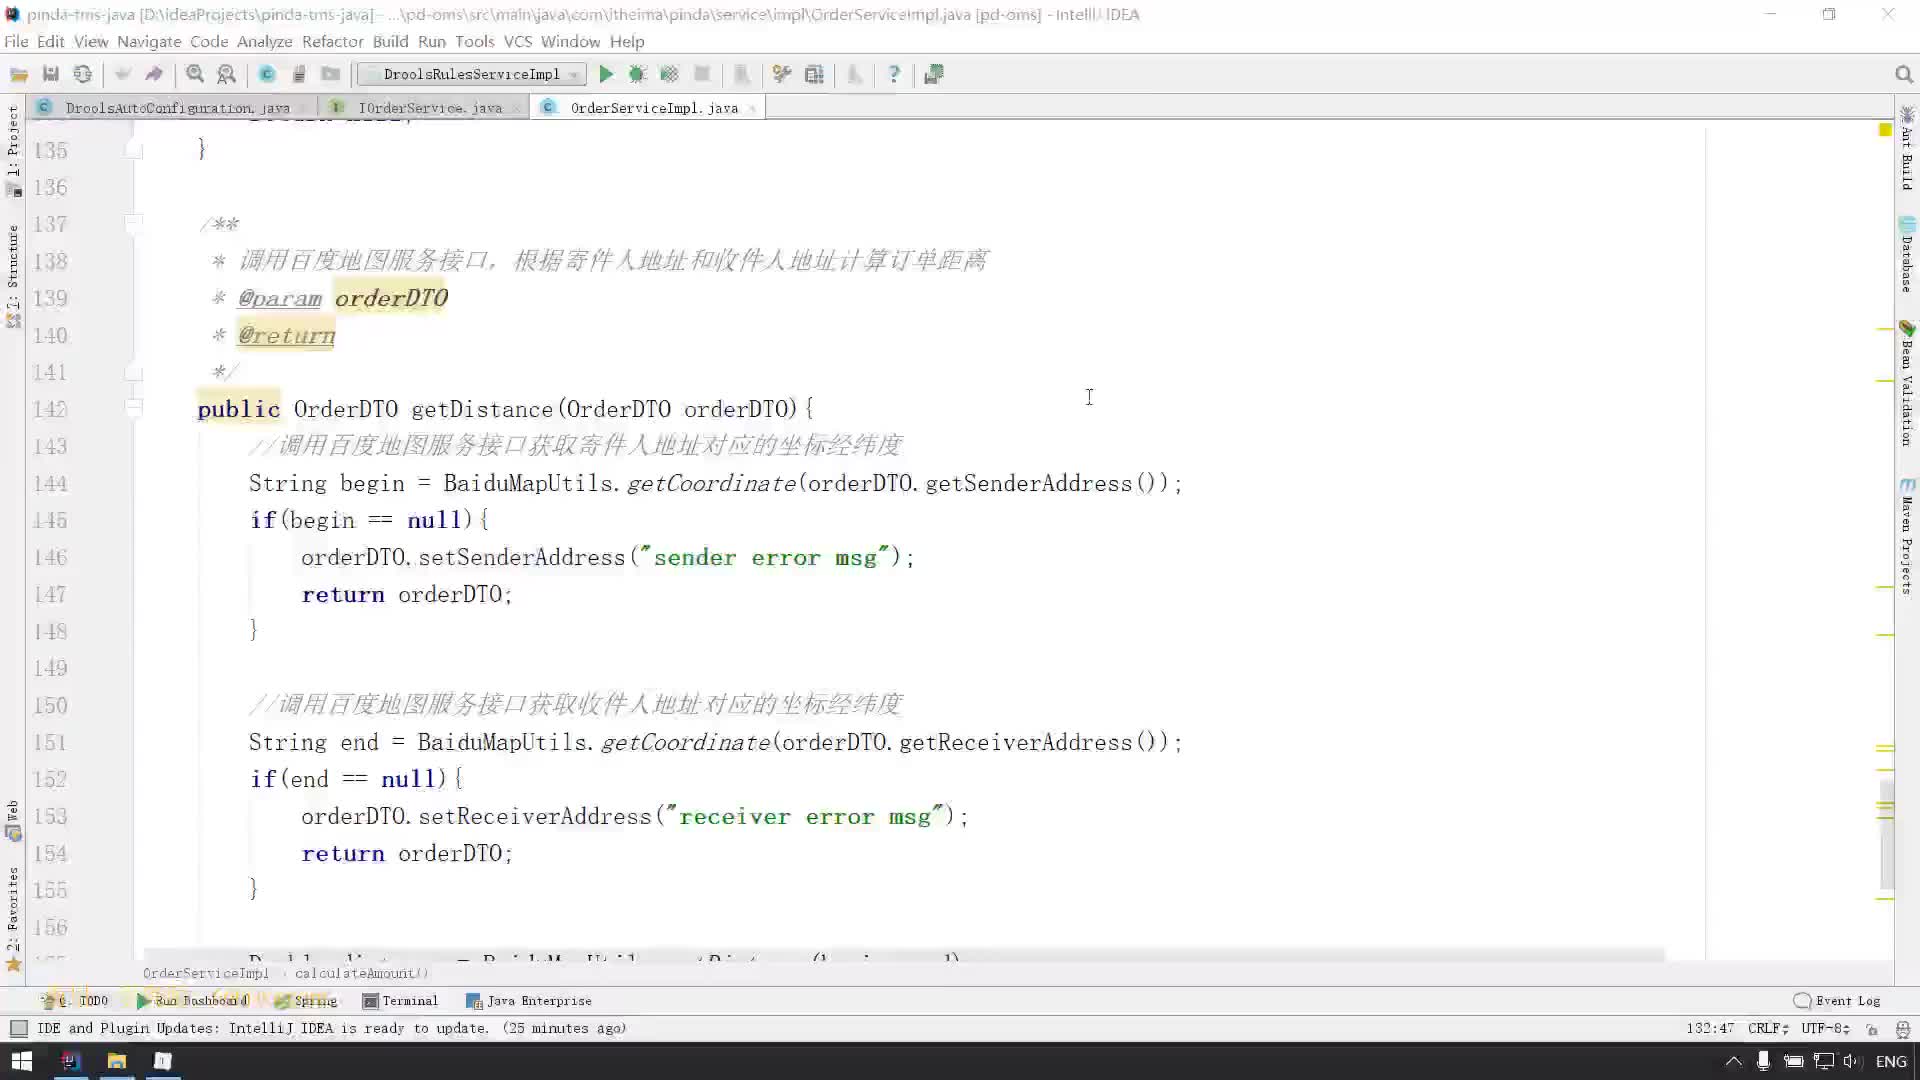This screenshot has width=1920, height=1080.
Task: Click the Refactor menu item
Action: (x=332, y=41)
